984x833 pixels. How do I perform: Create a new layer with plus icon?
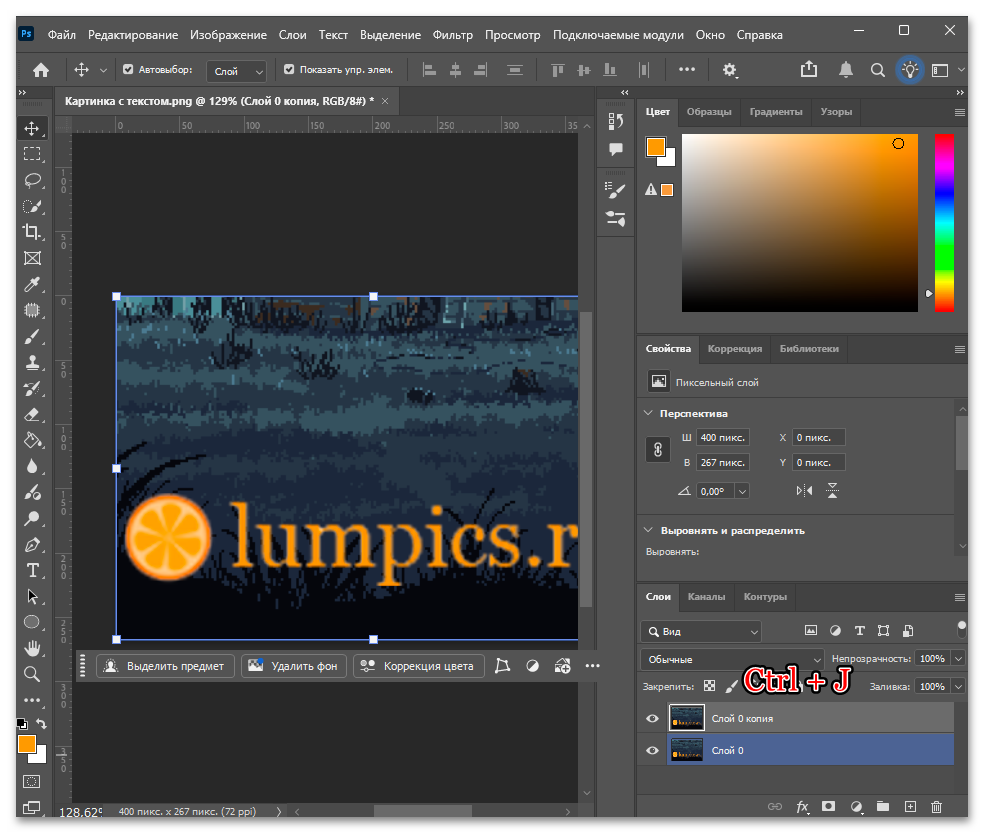pos(910,807)
